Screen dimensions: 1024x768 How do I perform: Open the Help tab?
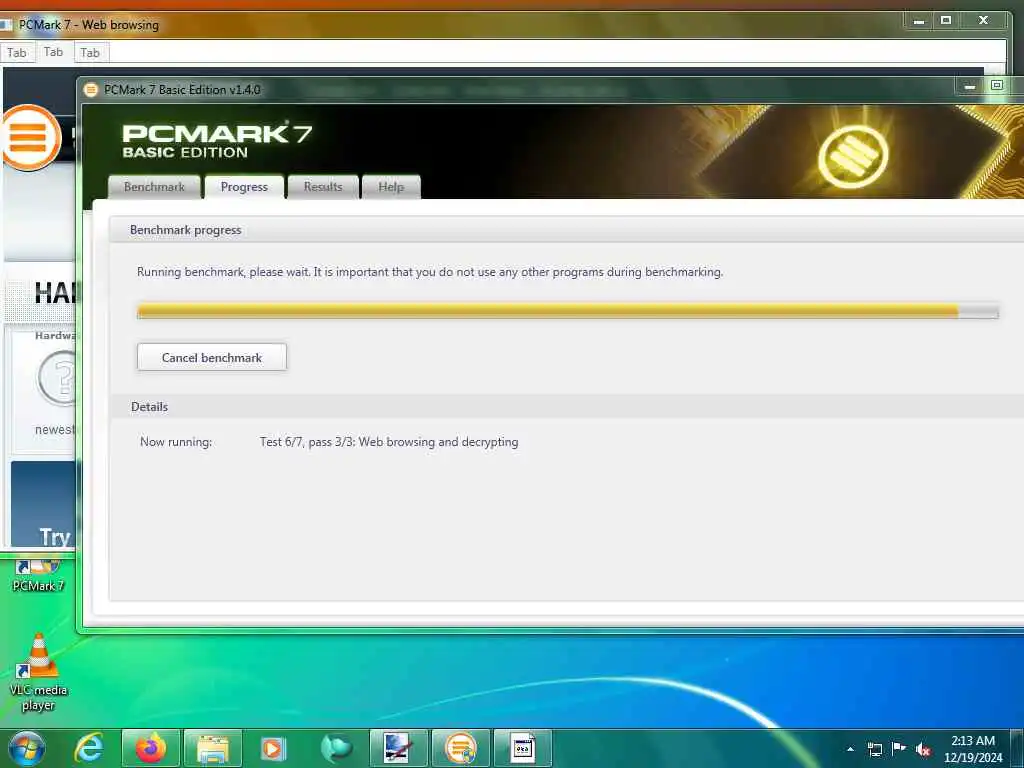point(391,187)
